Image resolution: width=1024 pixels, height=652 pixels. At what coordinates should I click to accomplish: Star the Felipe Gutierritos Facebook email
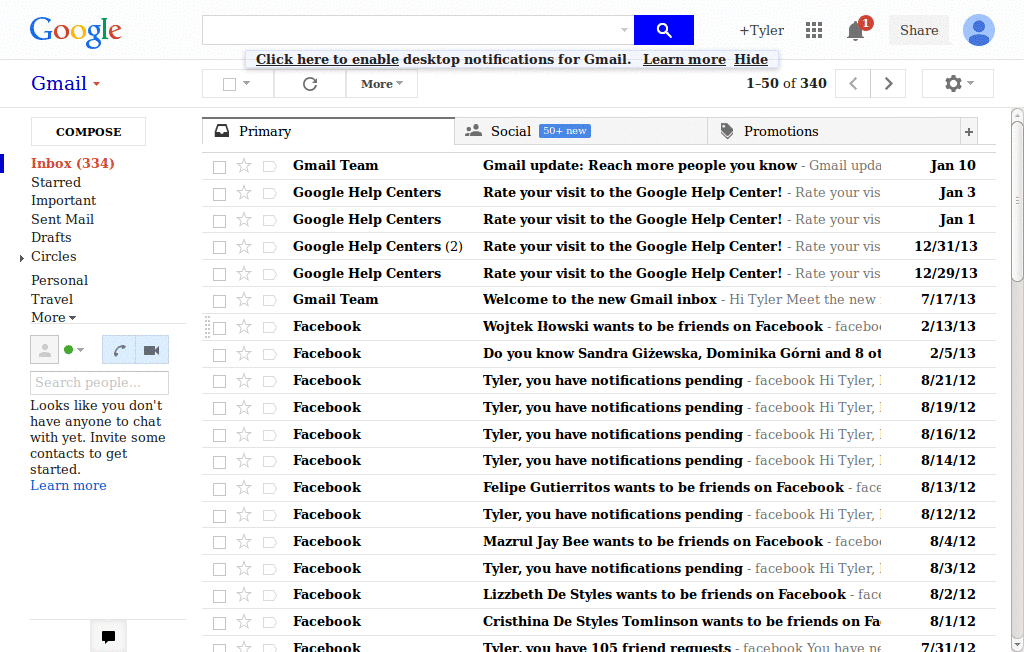point(244,488)
